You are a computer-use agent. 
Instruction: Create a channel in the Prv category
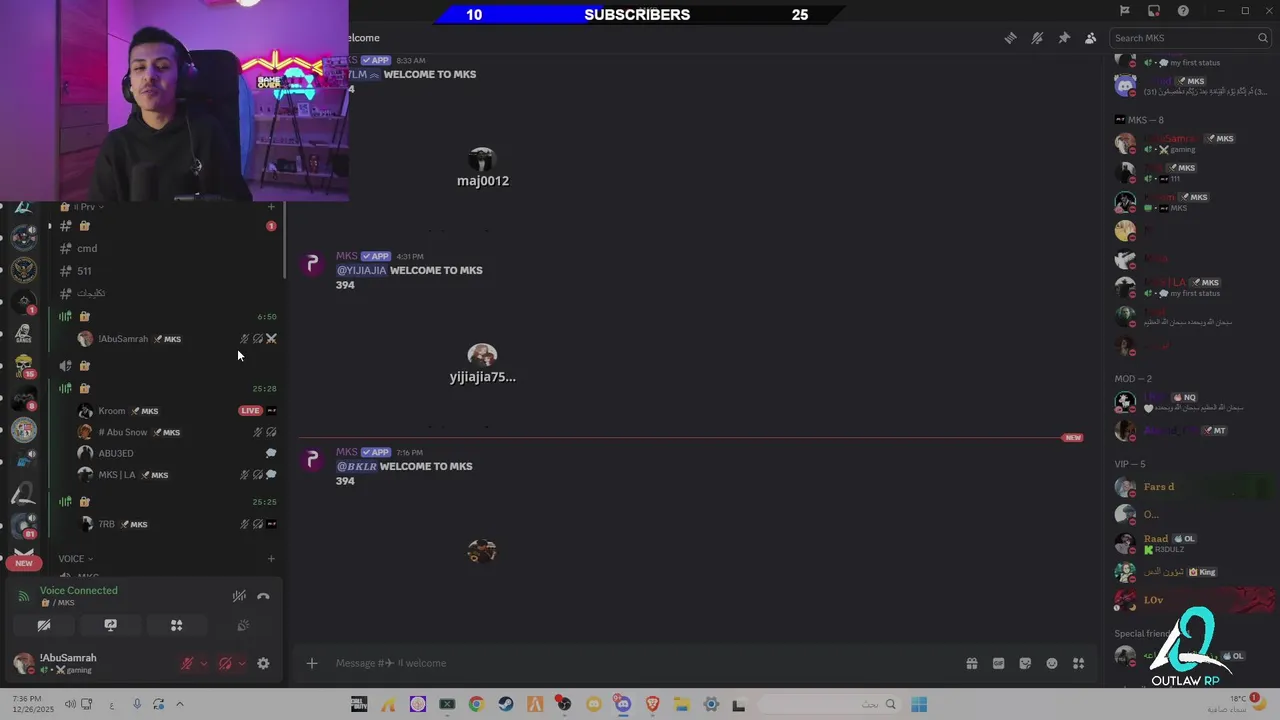(271, 207)
